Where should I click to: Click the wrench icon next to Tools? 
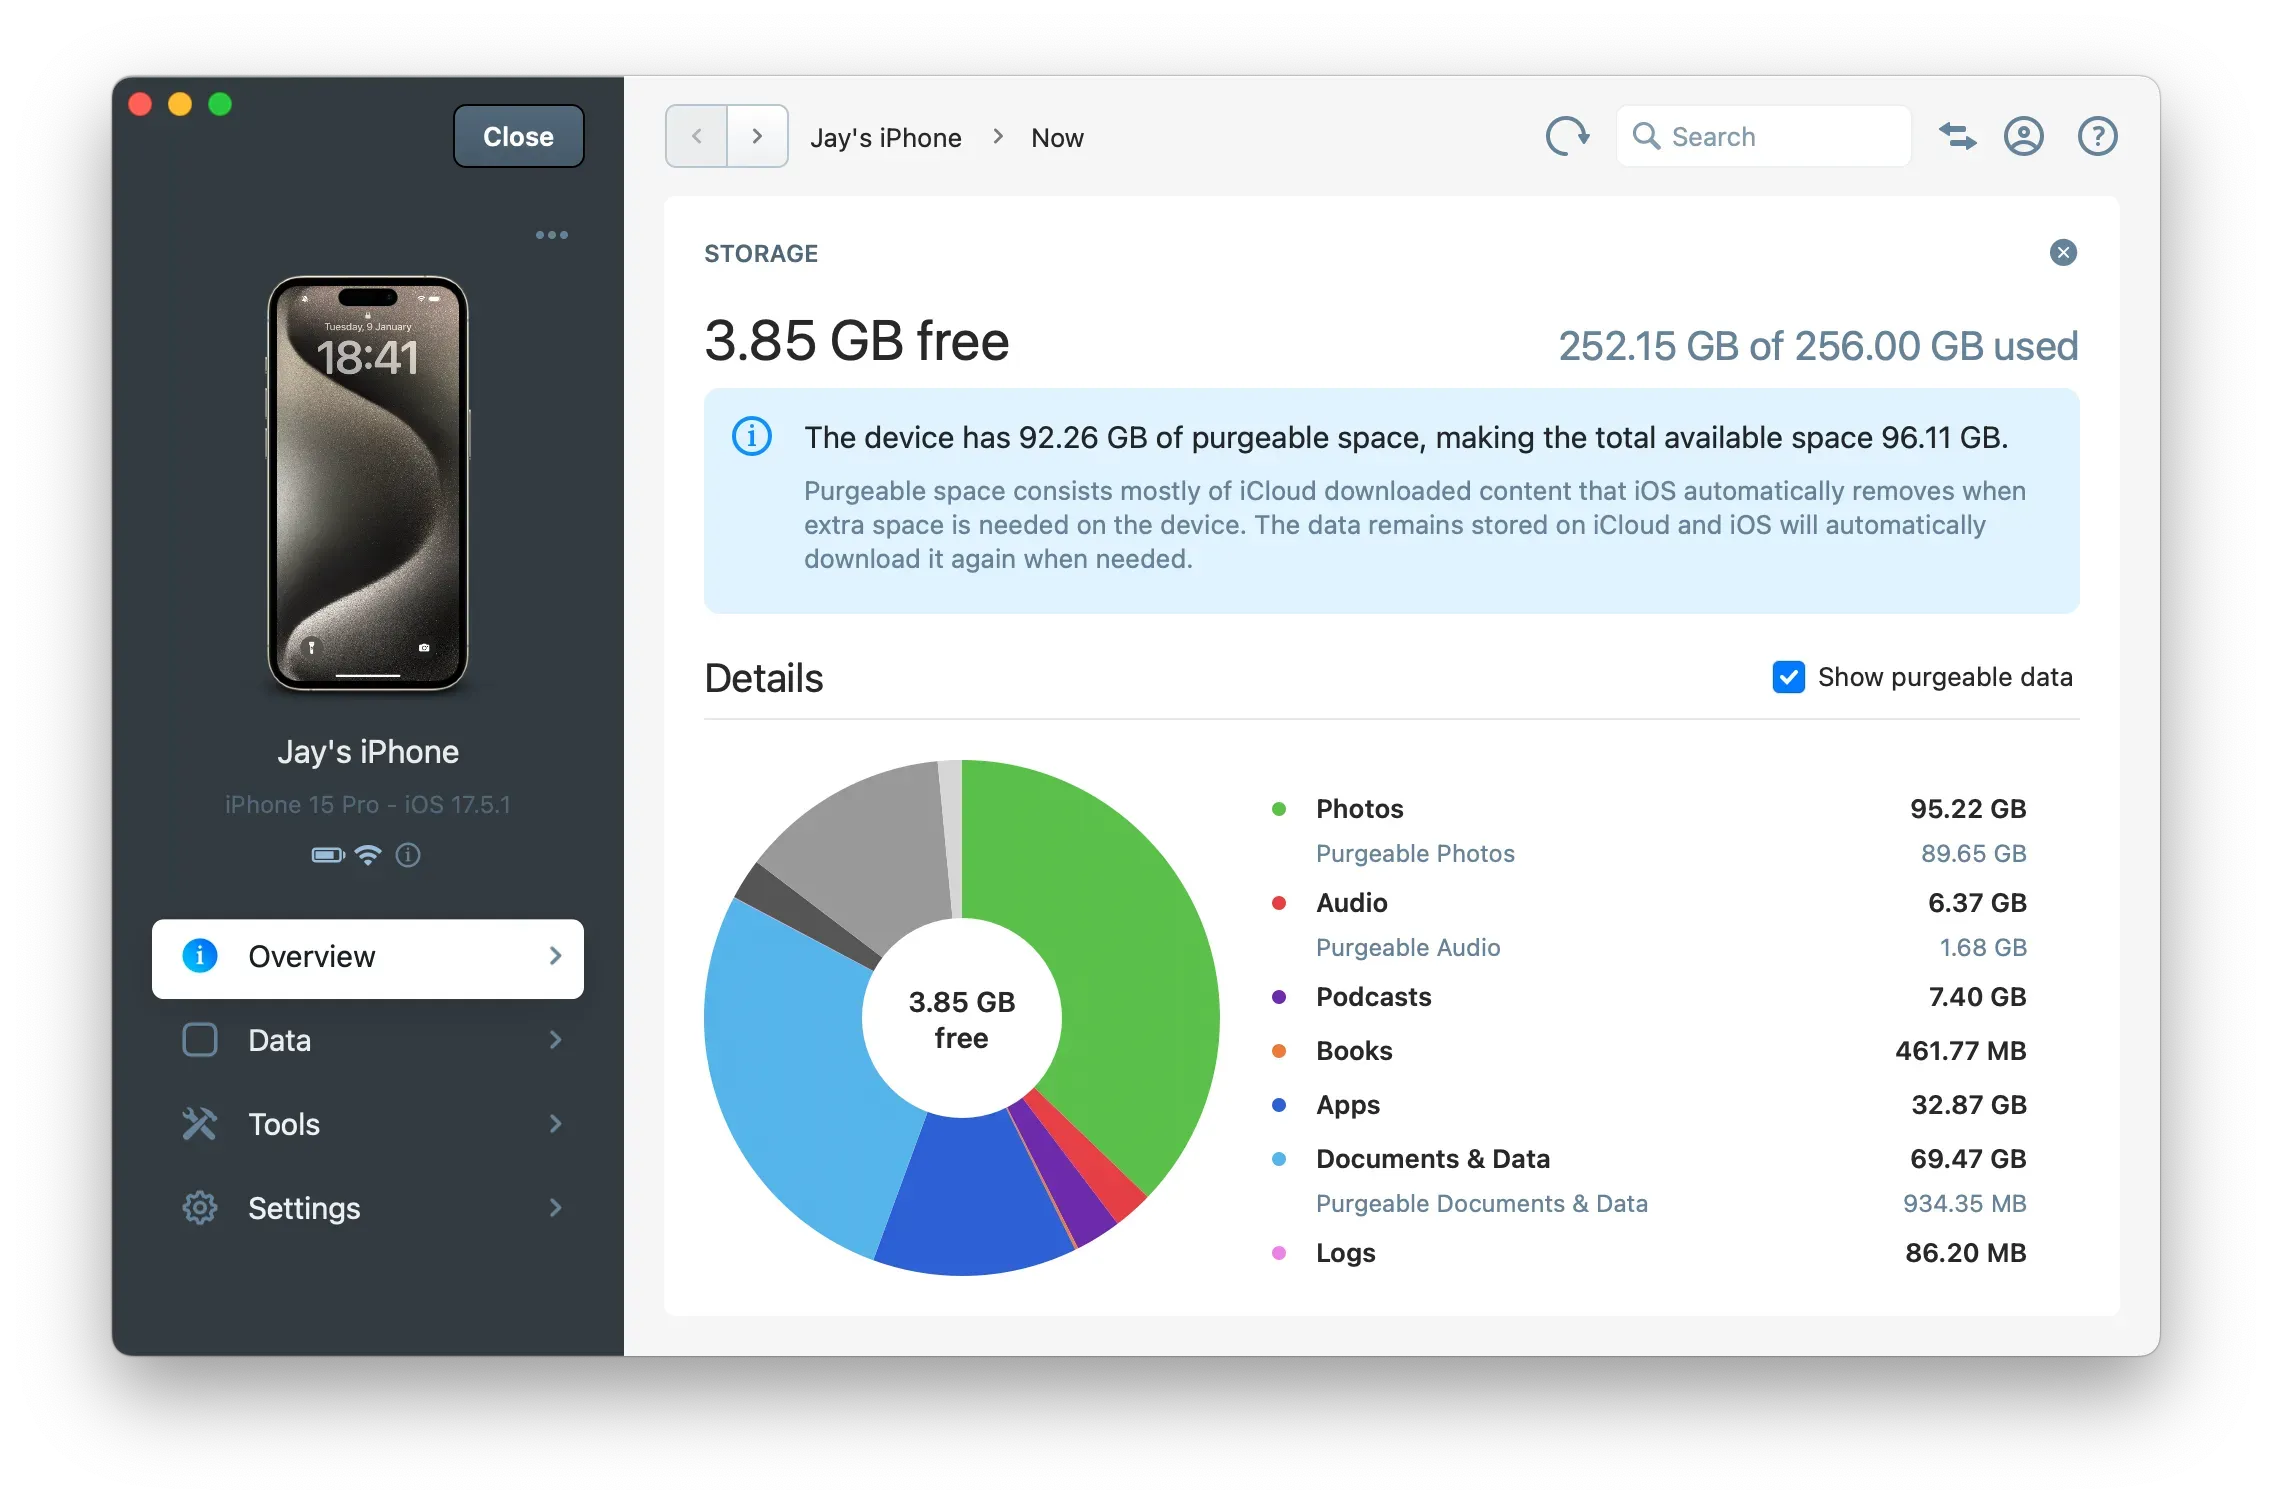click(200, 1124)
